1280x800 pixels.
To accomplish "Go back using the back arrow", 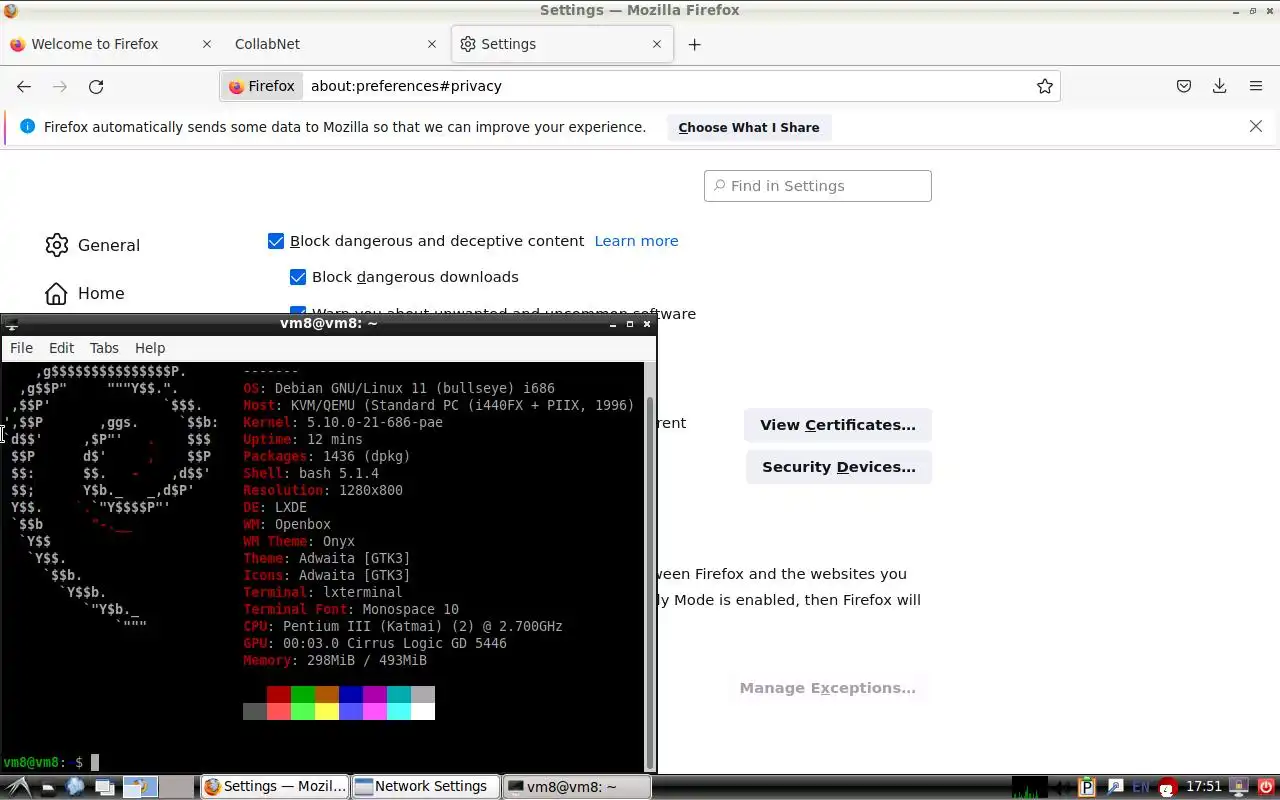I will 24,86.
